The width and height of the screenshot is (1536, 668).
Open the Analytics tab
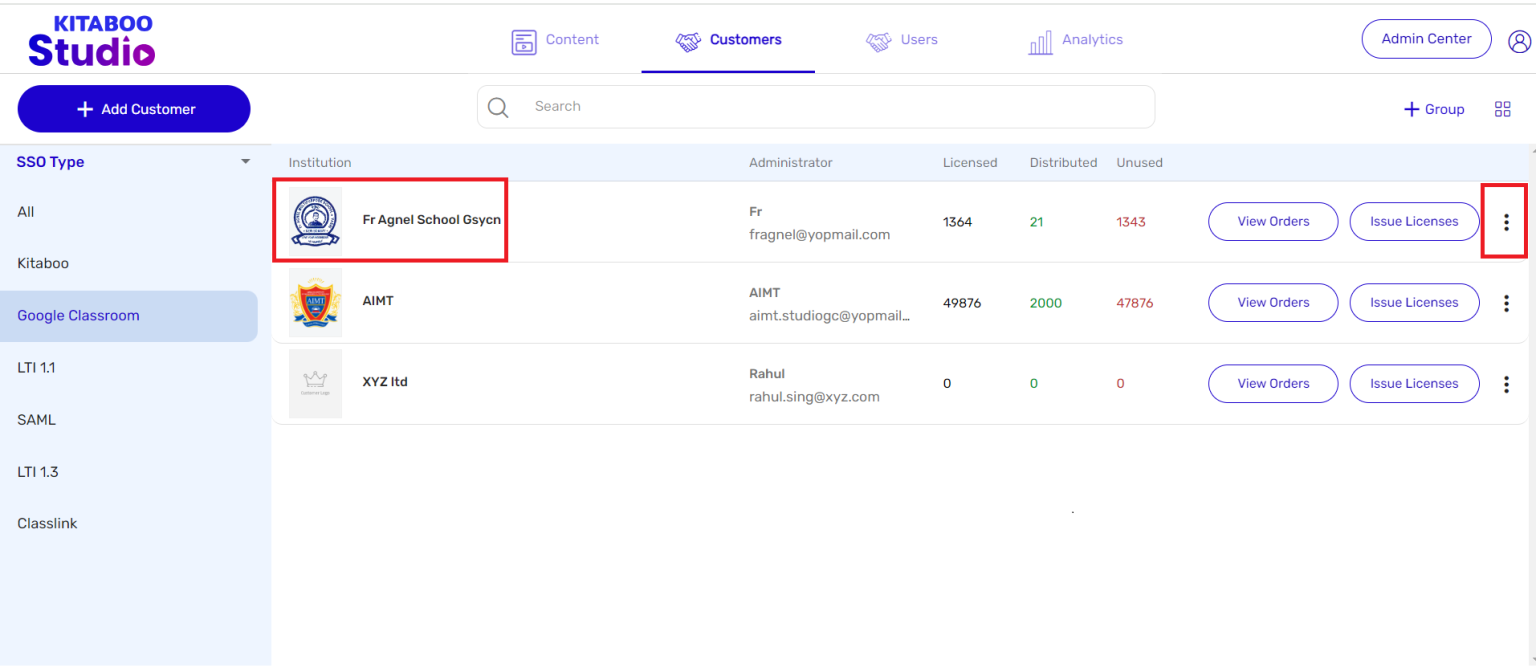pos(1075,40)
